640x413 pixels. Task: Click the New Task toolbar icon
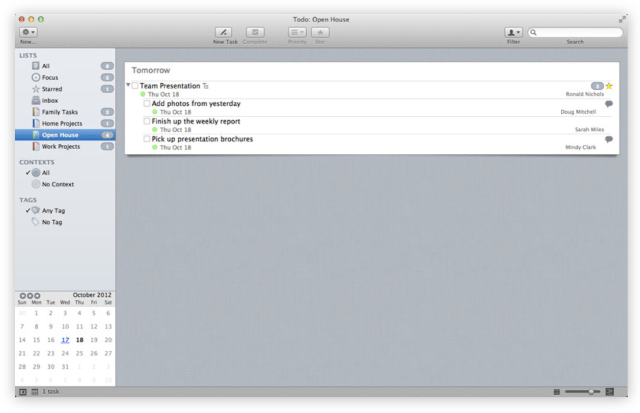pos(225,33)
